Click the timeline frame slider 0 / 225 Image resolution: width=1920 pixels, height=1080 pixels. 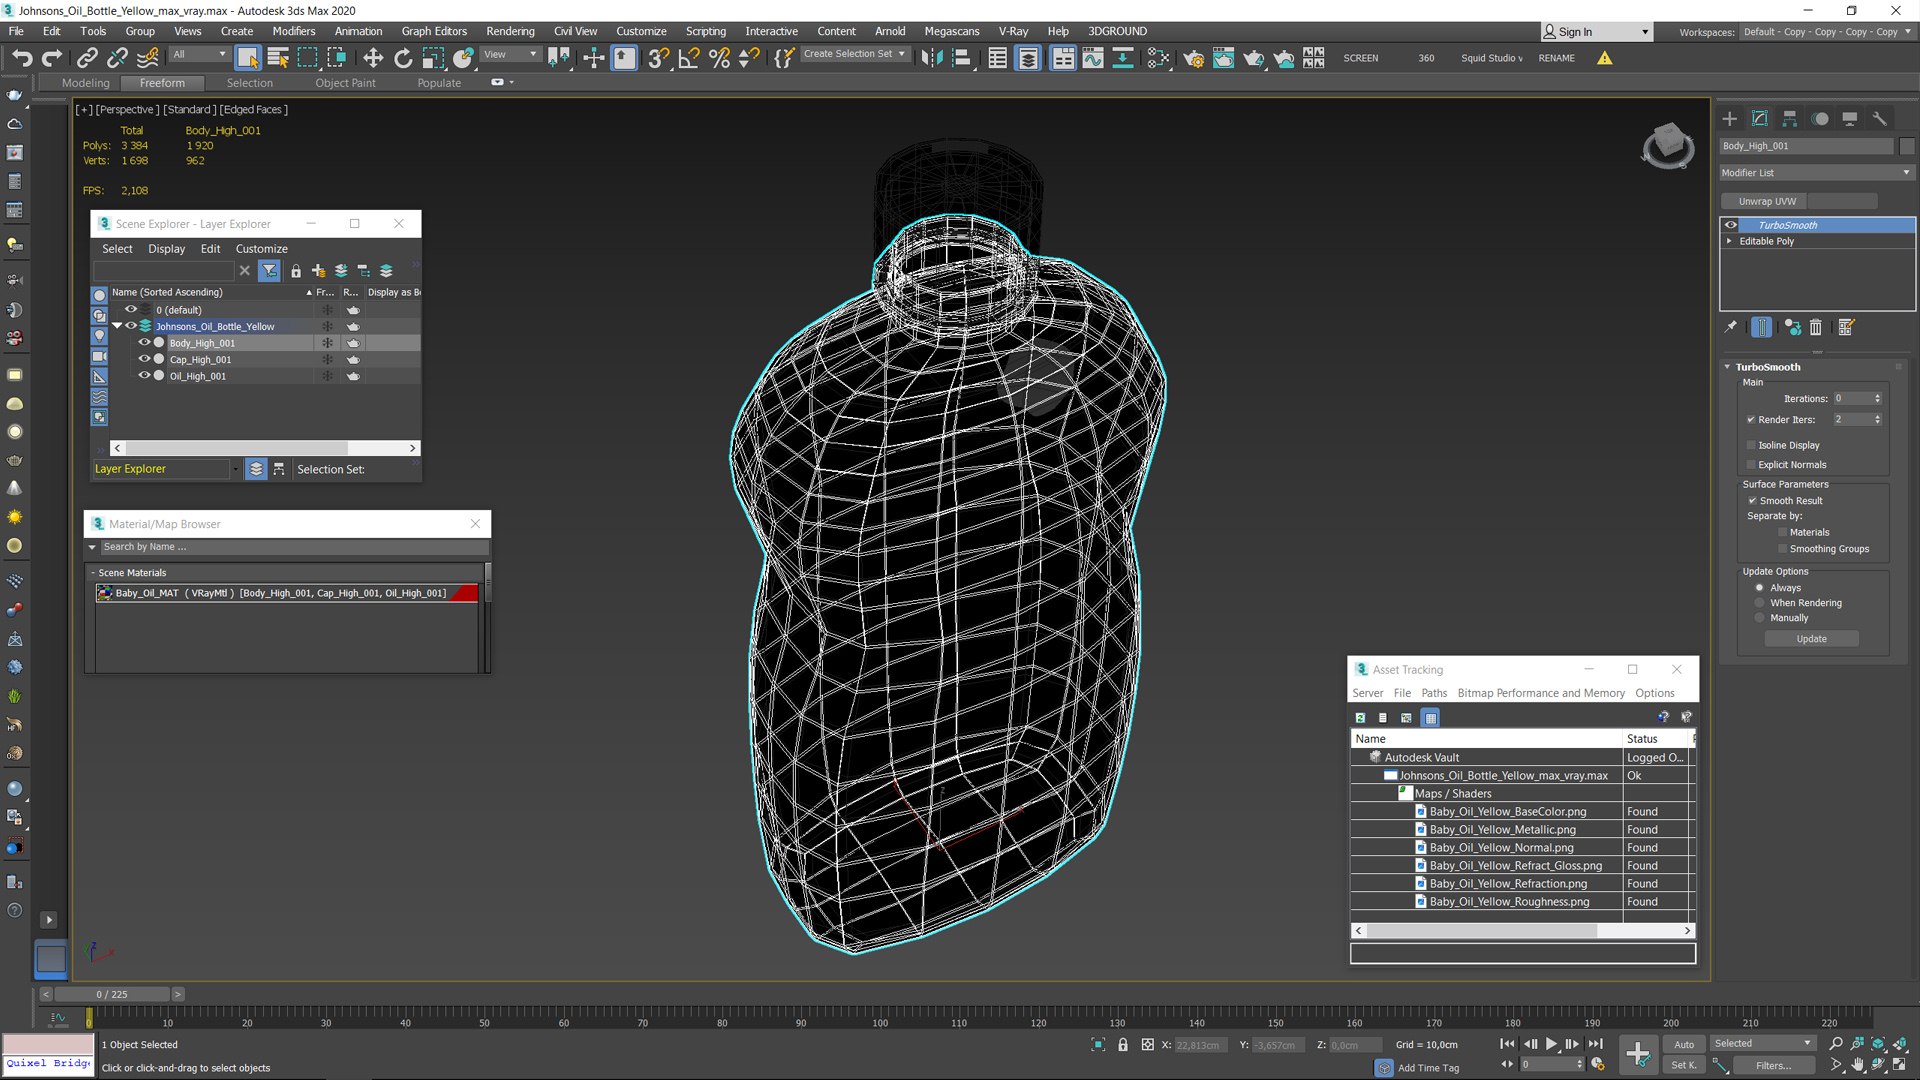coord(112,994)
